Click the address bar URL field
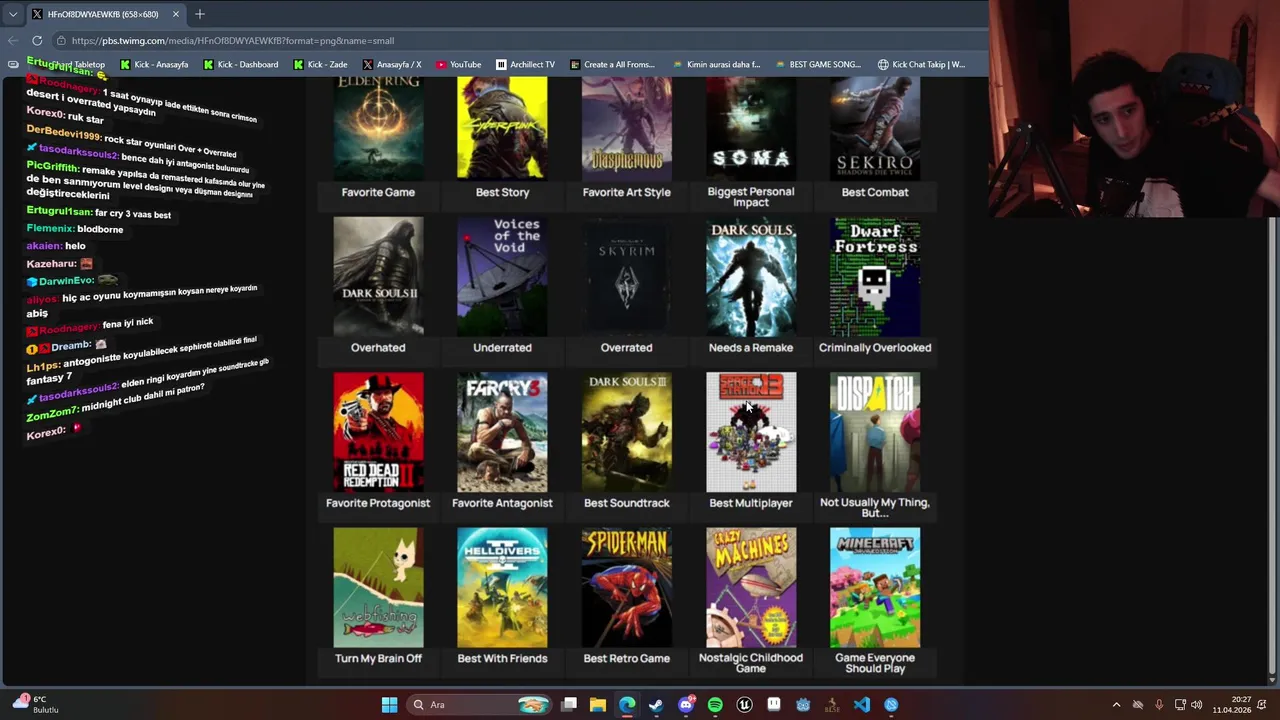1280x720 pixels. click(520, 40)
